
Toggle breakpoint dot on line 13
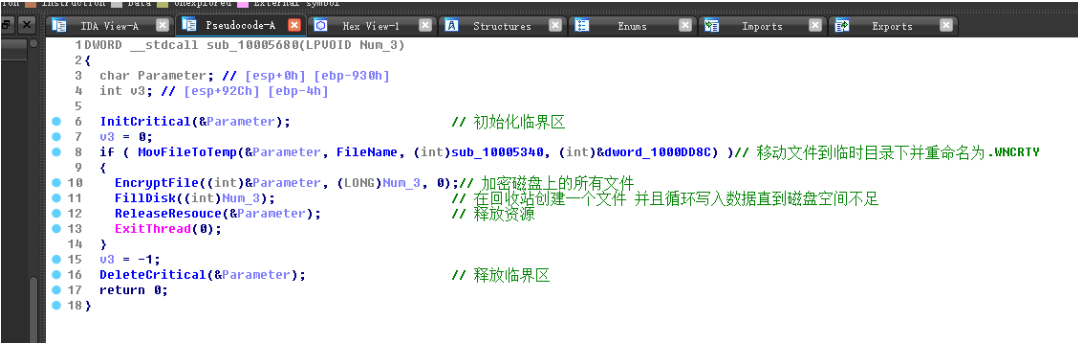[56, 229]
